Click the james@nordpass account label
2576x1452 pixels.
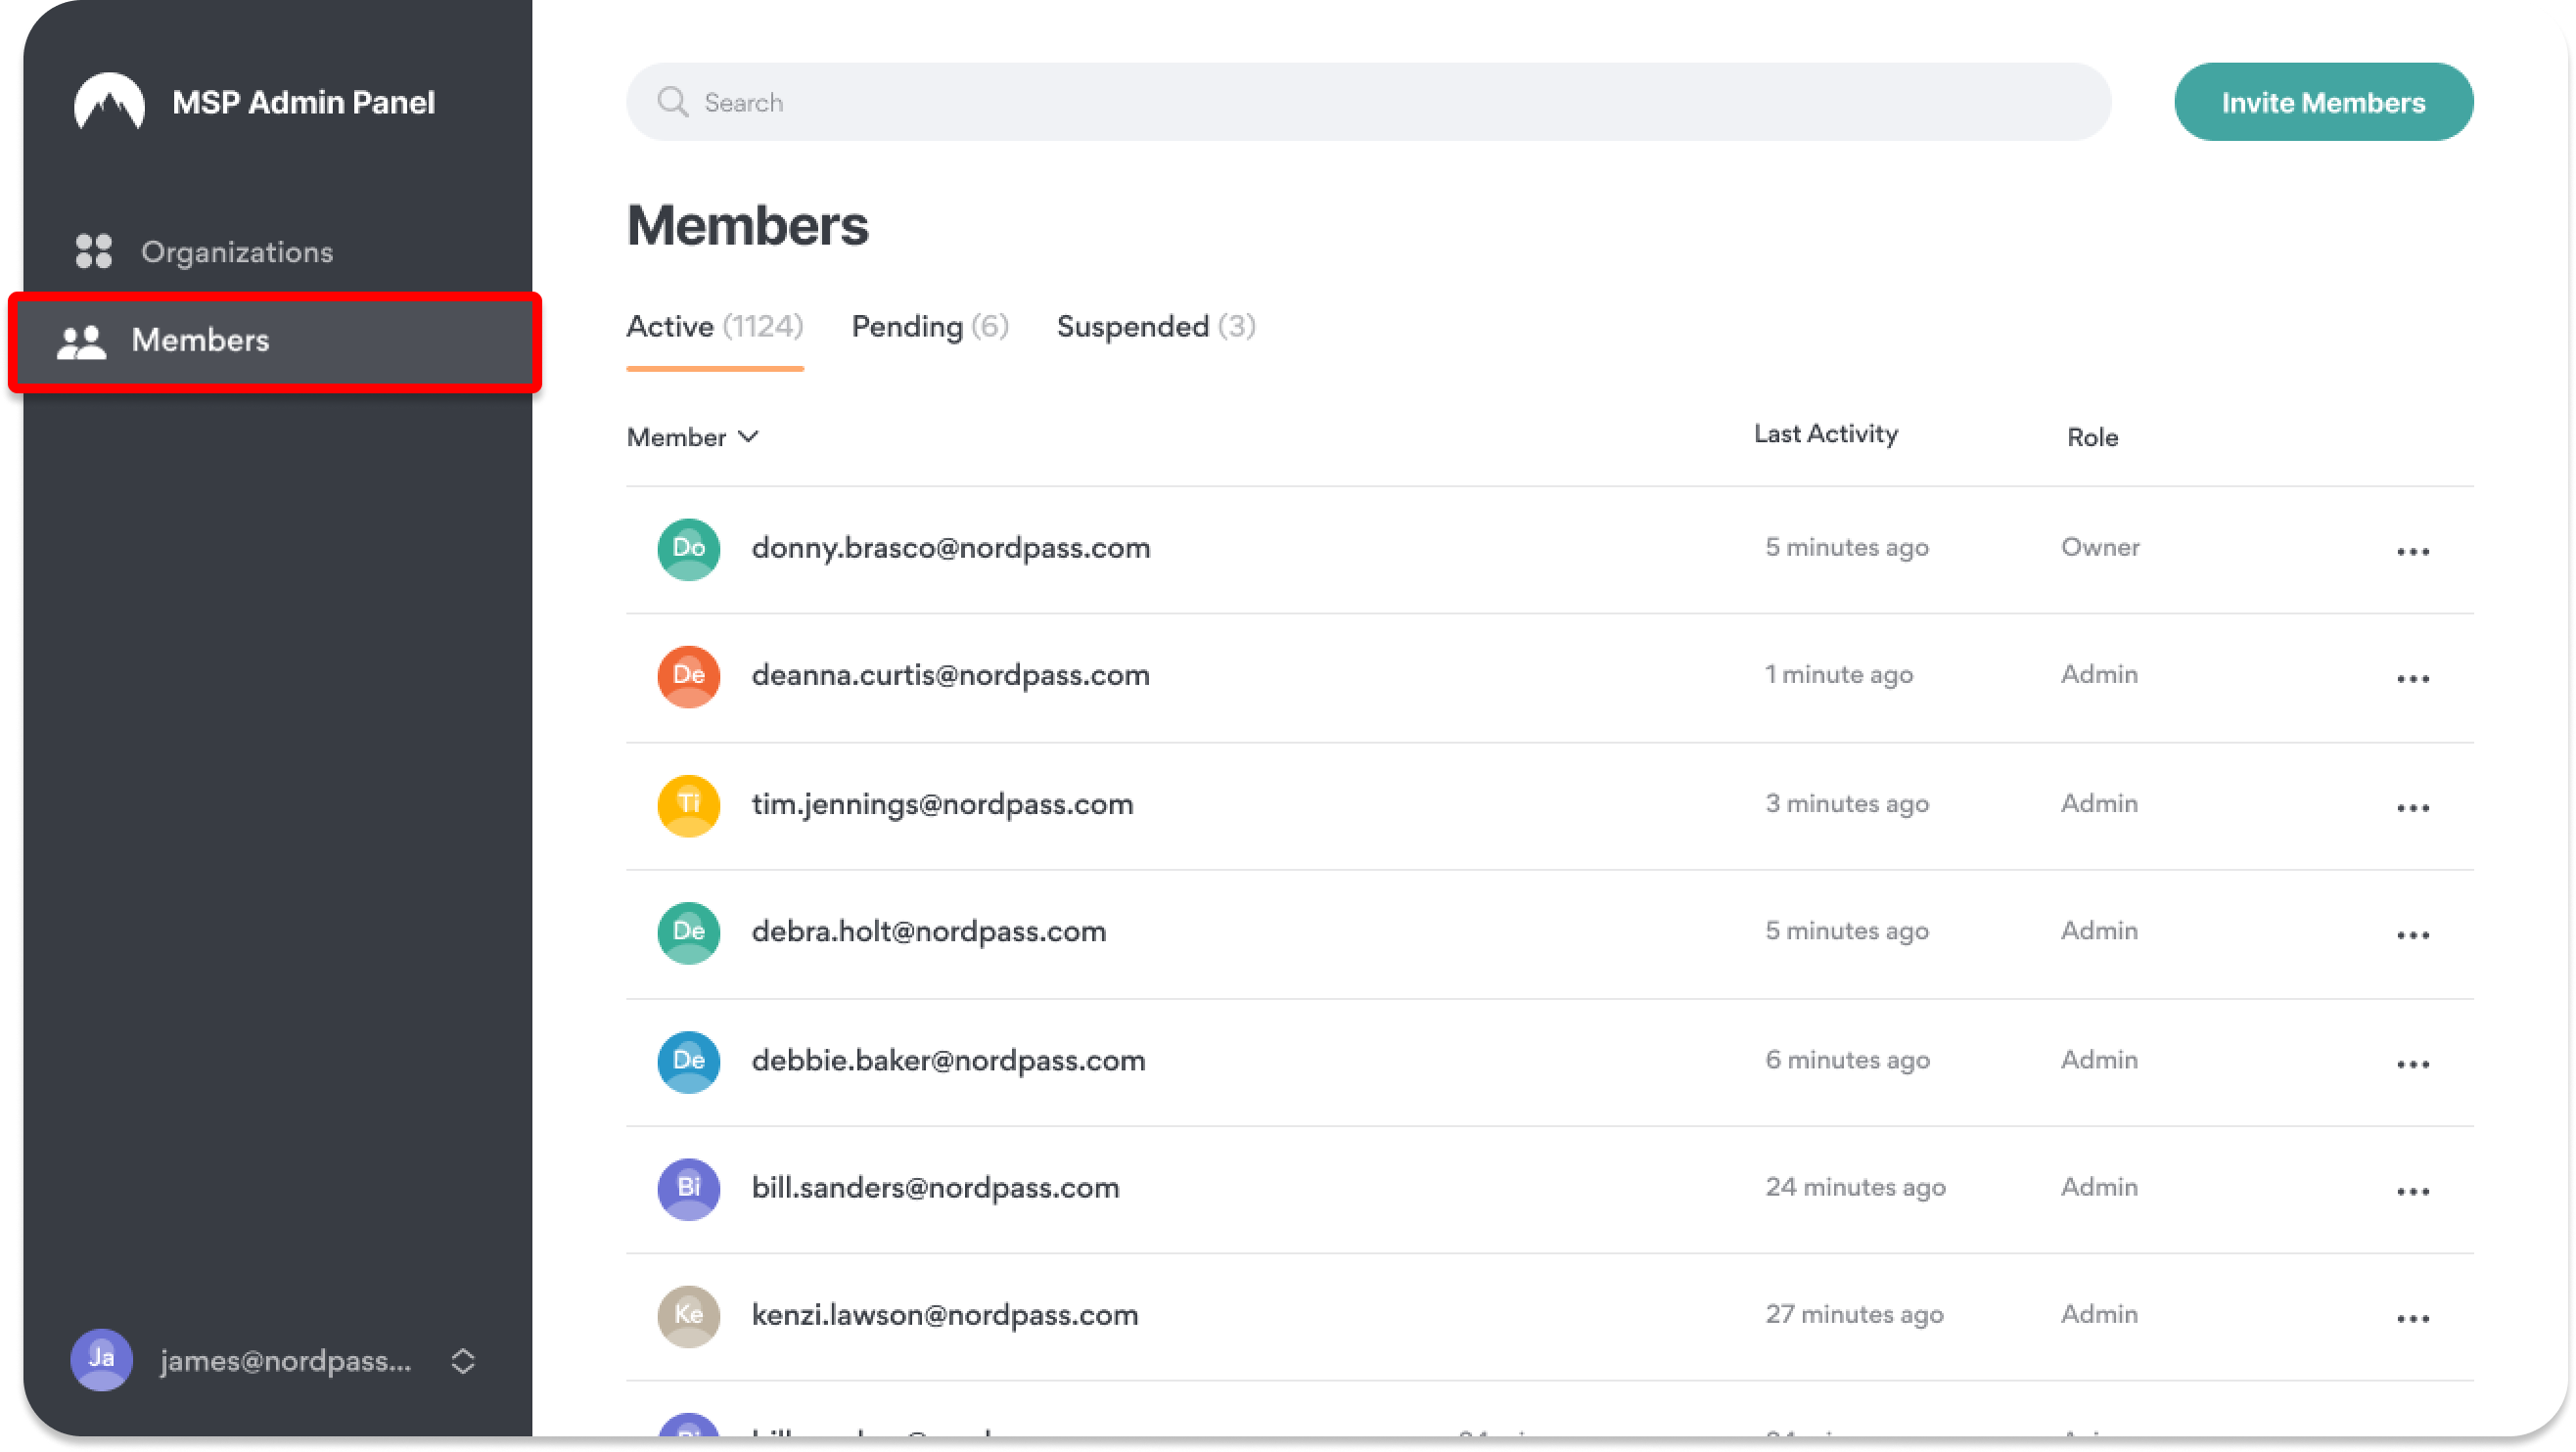(286, 1361)
